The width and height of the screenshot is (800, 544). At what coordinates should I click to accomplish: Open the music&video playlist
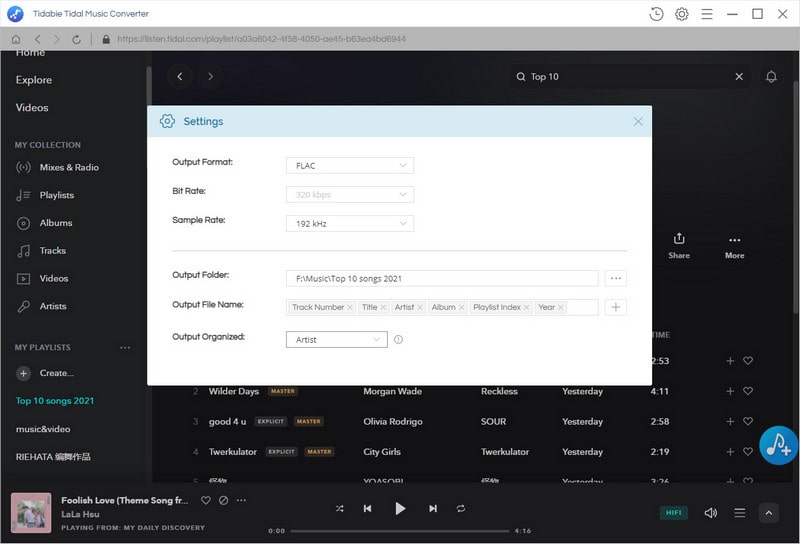(43, 429)
